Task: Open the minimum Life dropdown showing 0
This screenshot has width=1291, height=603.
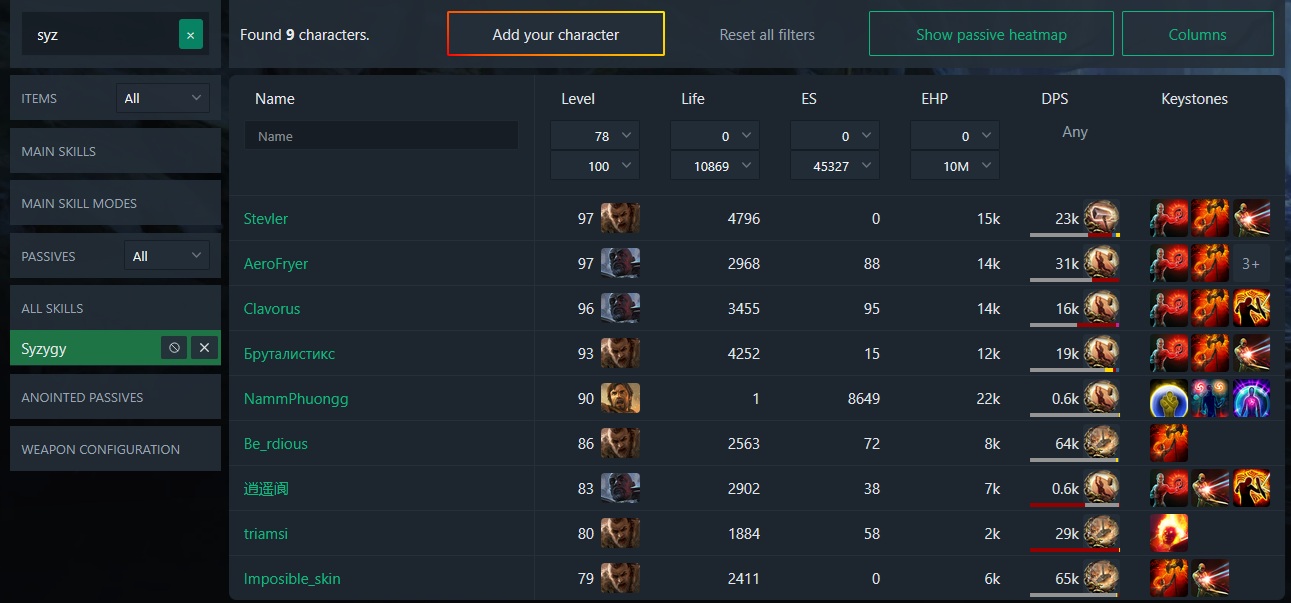Action: pyautogui.click(x=715, y=136)
